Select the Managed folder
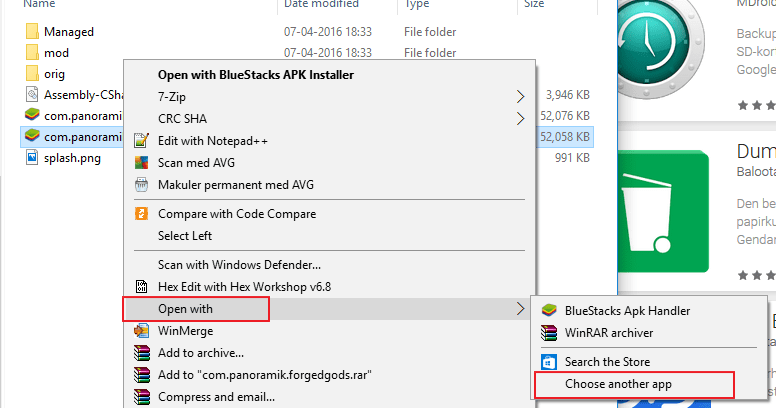 tap(68, 32)
